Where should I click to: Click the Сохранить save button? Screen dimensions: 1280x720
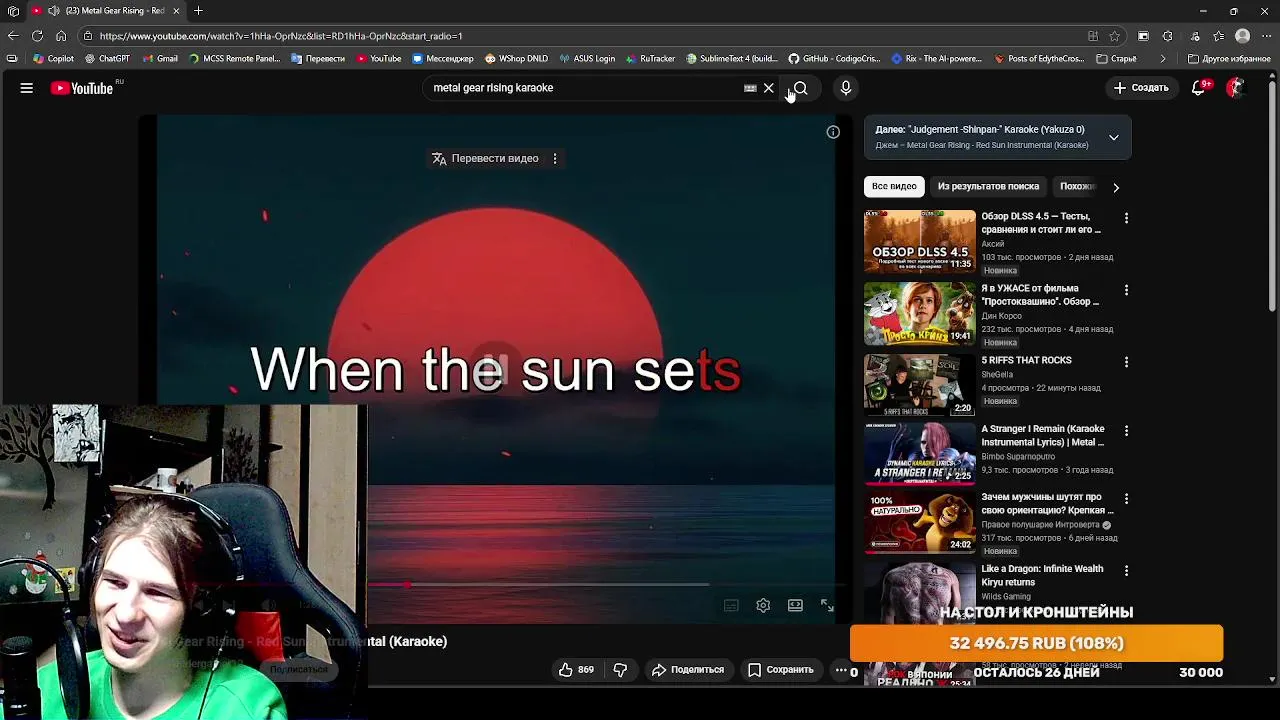(781, 670)
